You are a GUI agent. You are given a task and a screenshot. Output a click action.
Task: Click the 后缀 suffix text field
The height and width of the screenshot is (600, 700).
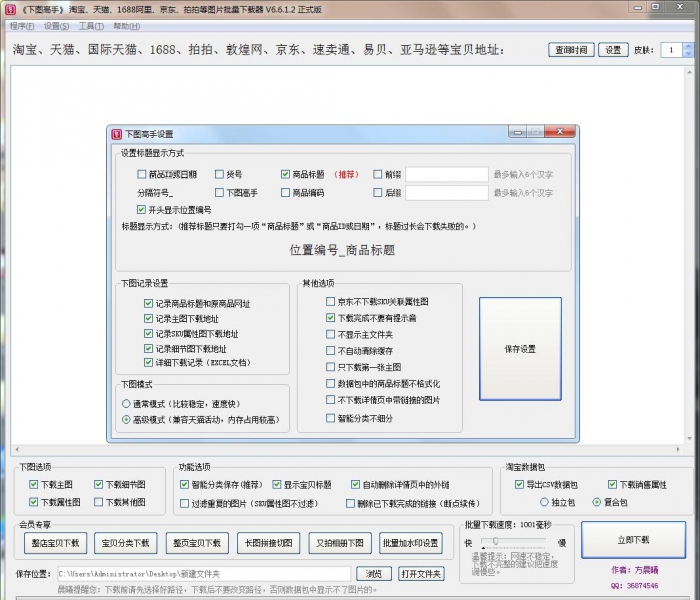(x=446, y=193)
